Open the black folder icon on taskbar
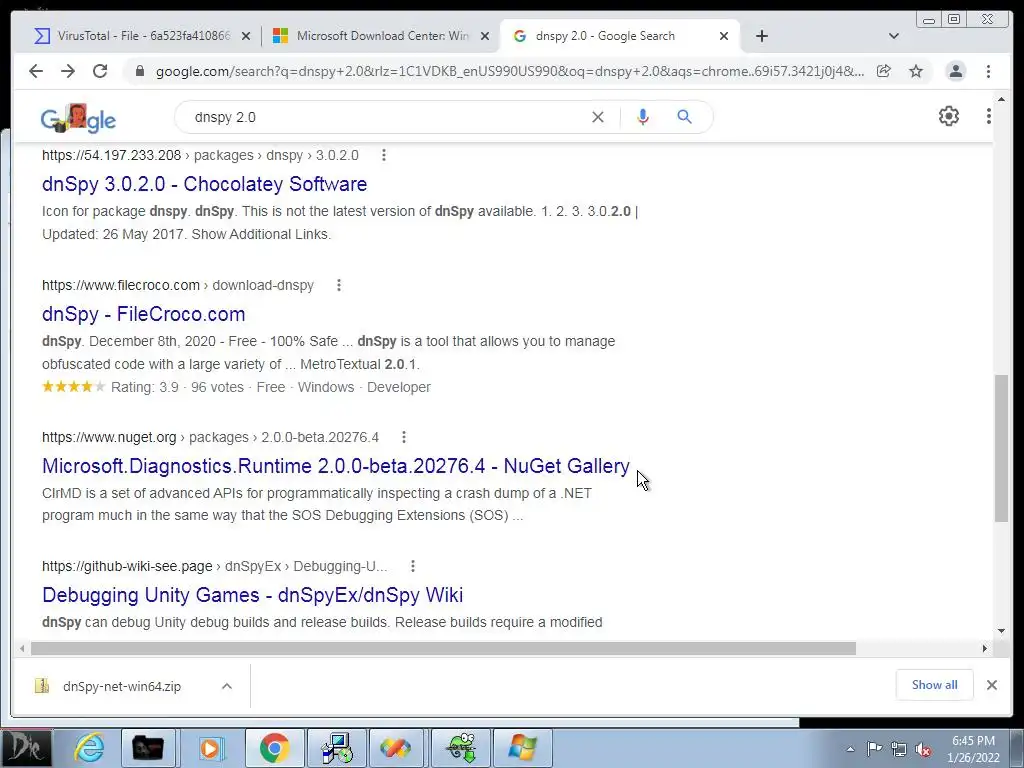This screenshot has height=768, width=1024. click(x=148, y=748)
